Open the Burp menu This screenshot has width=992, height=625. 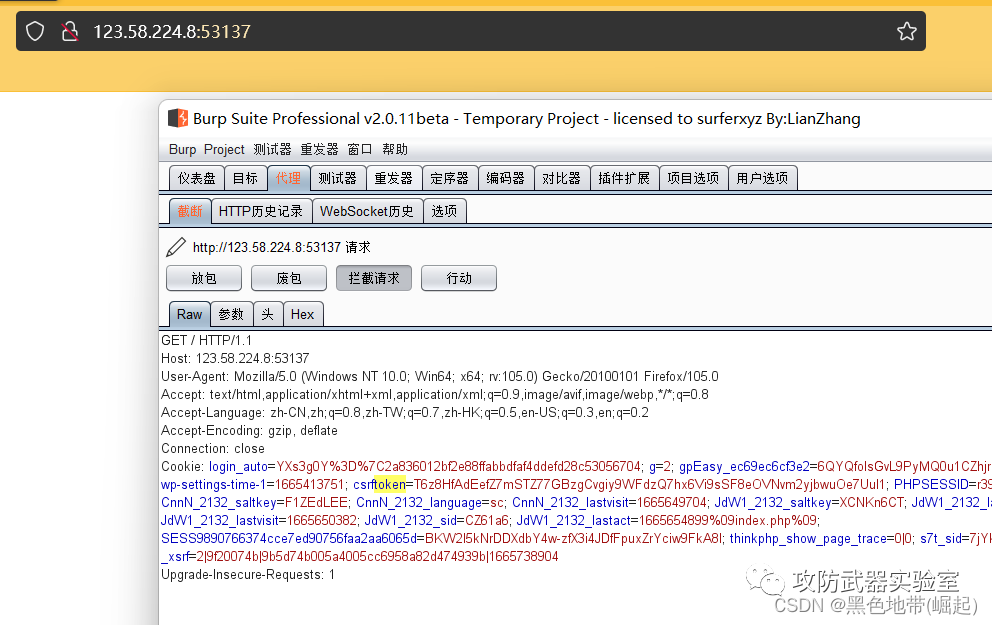182,149
